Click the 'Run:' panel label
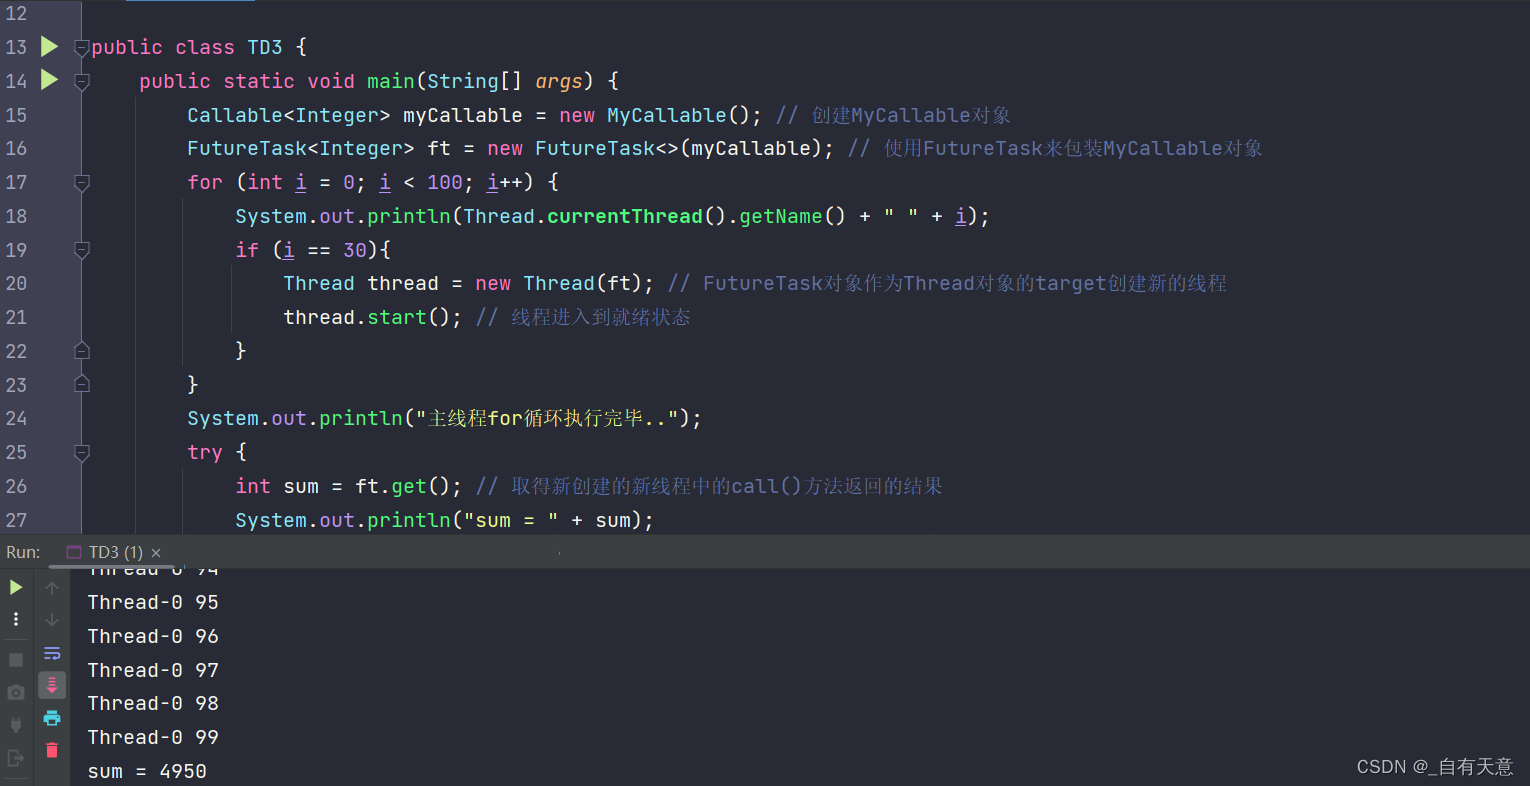The image size is (1530, 786). (x=23, y=552)
